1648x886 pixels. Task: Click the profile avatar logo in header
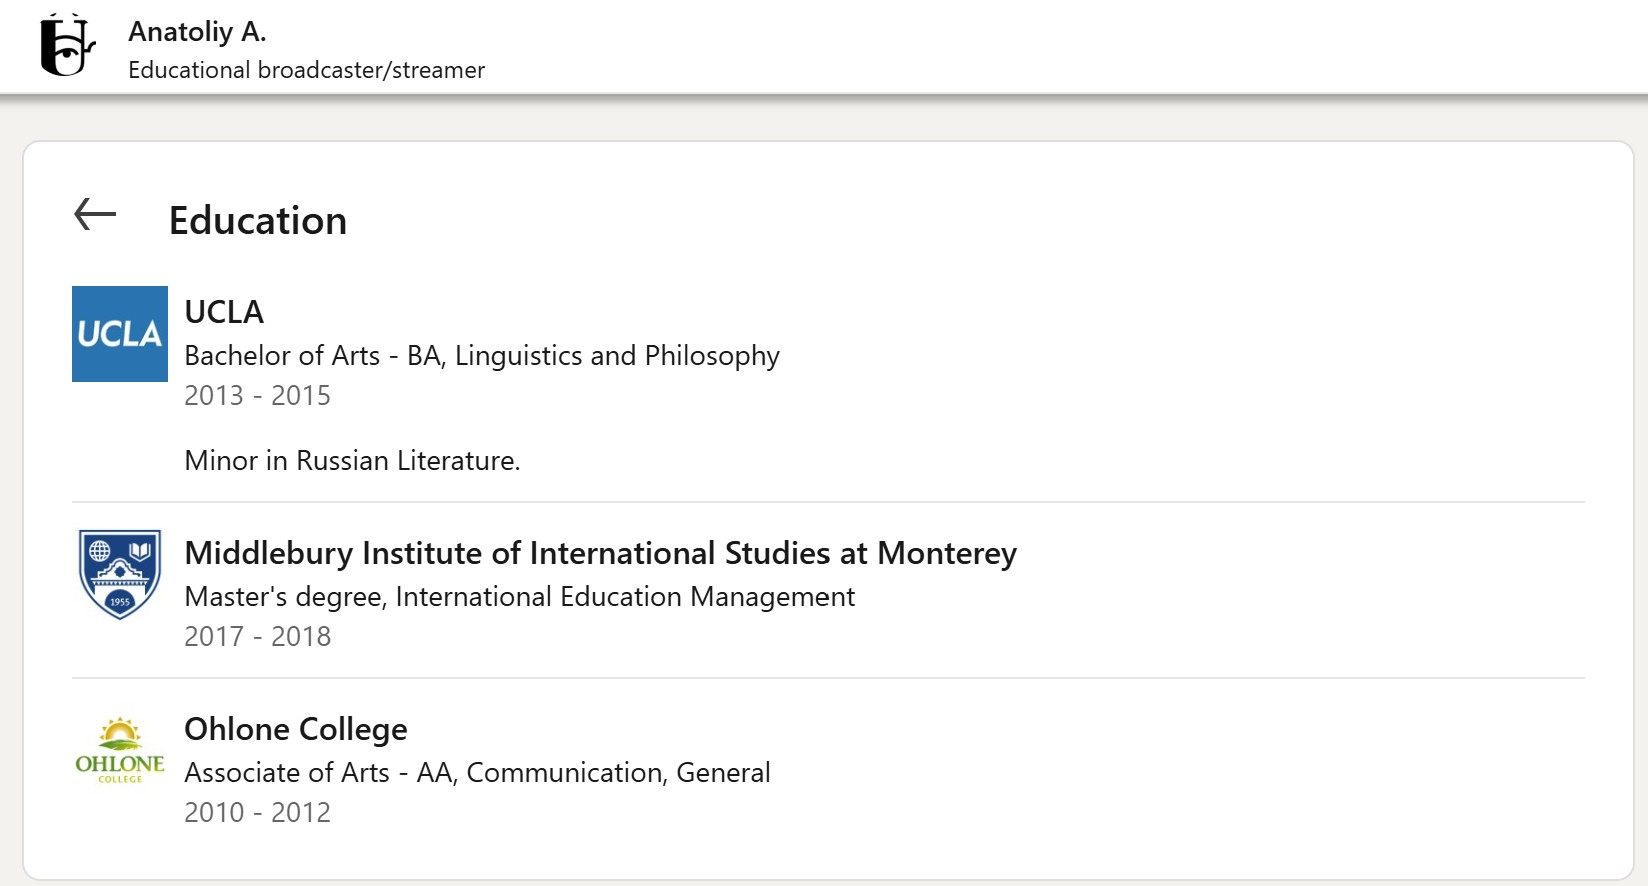[x=66, y=46]
